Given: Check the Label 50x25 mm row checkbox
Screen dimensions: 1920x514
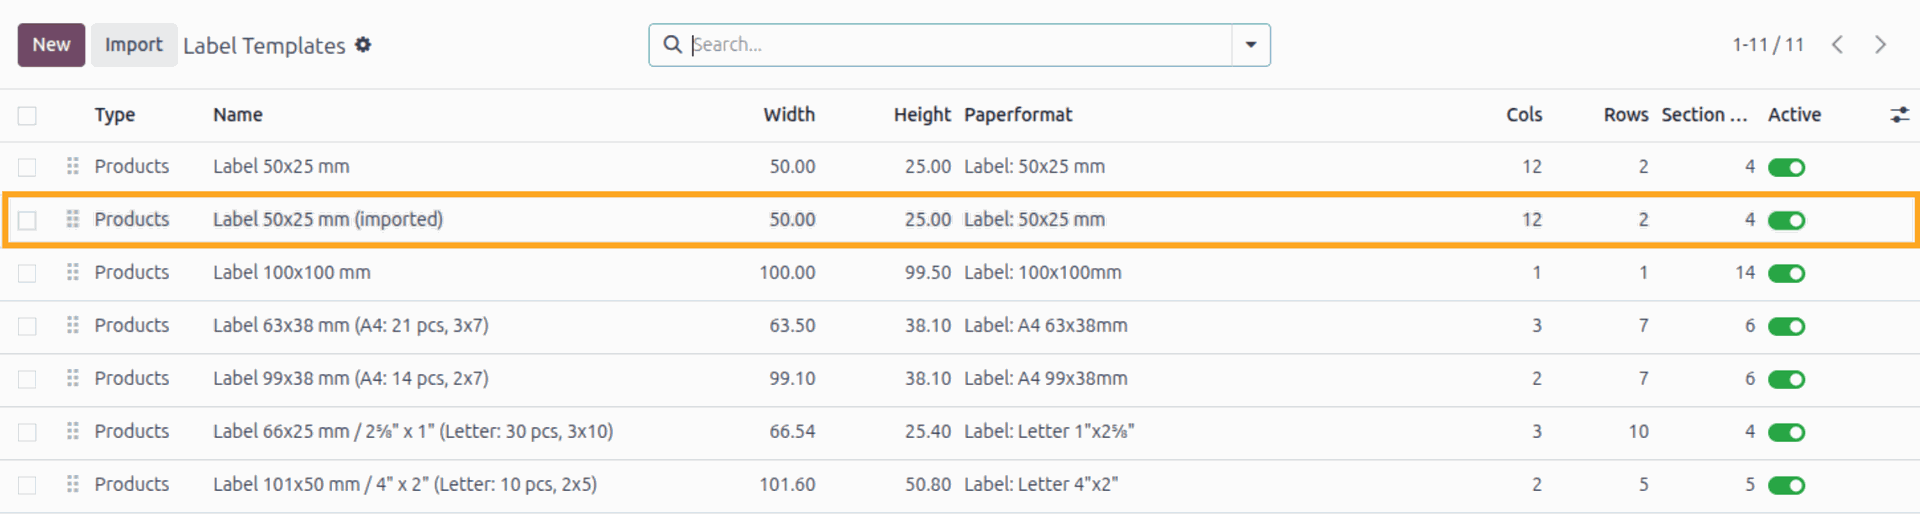Looking at the screenshot, I should click(x=27, y=167).
